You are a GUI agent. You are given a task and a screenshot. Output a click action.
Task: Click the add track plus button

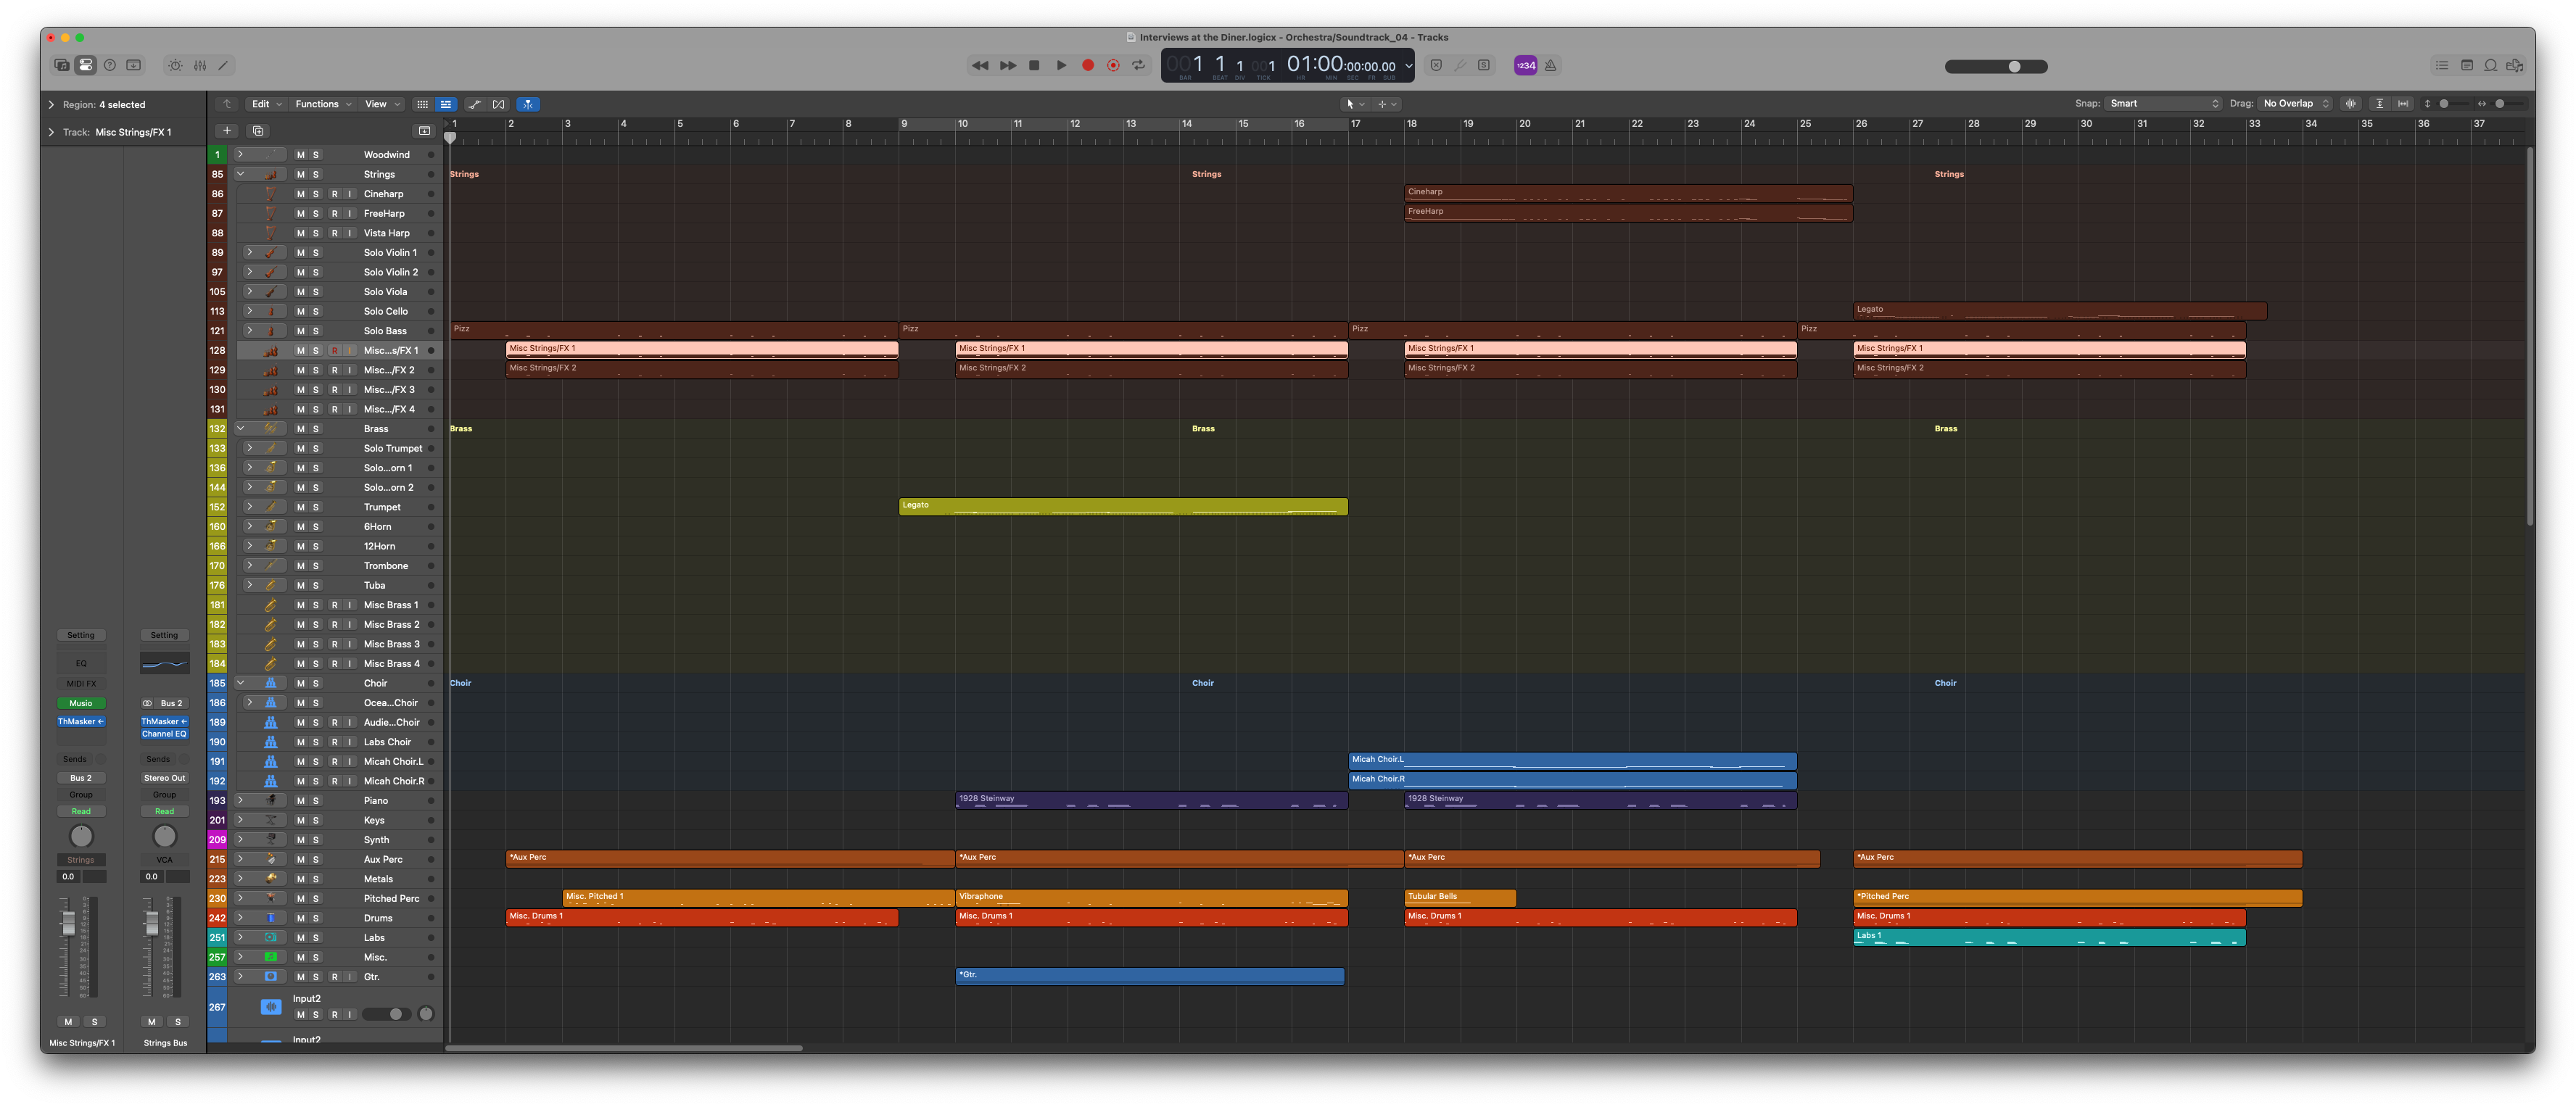pyautogui.click(x=227, y=131)
